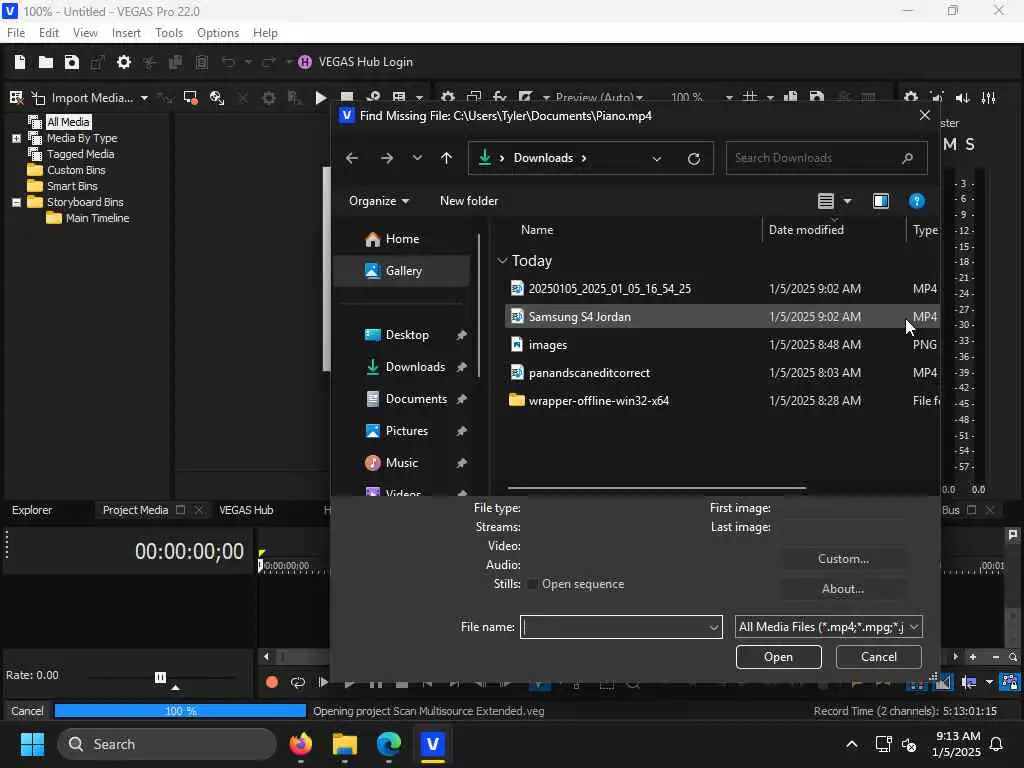This screenshot has width=1024, height=768.
Task: Open the view options dropdown arrow
Action: (848, 201)
